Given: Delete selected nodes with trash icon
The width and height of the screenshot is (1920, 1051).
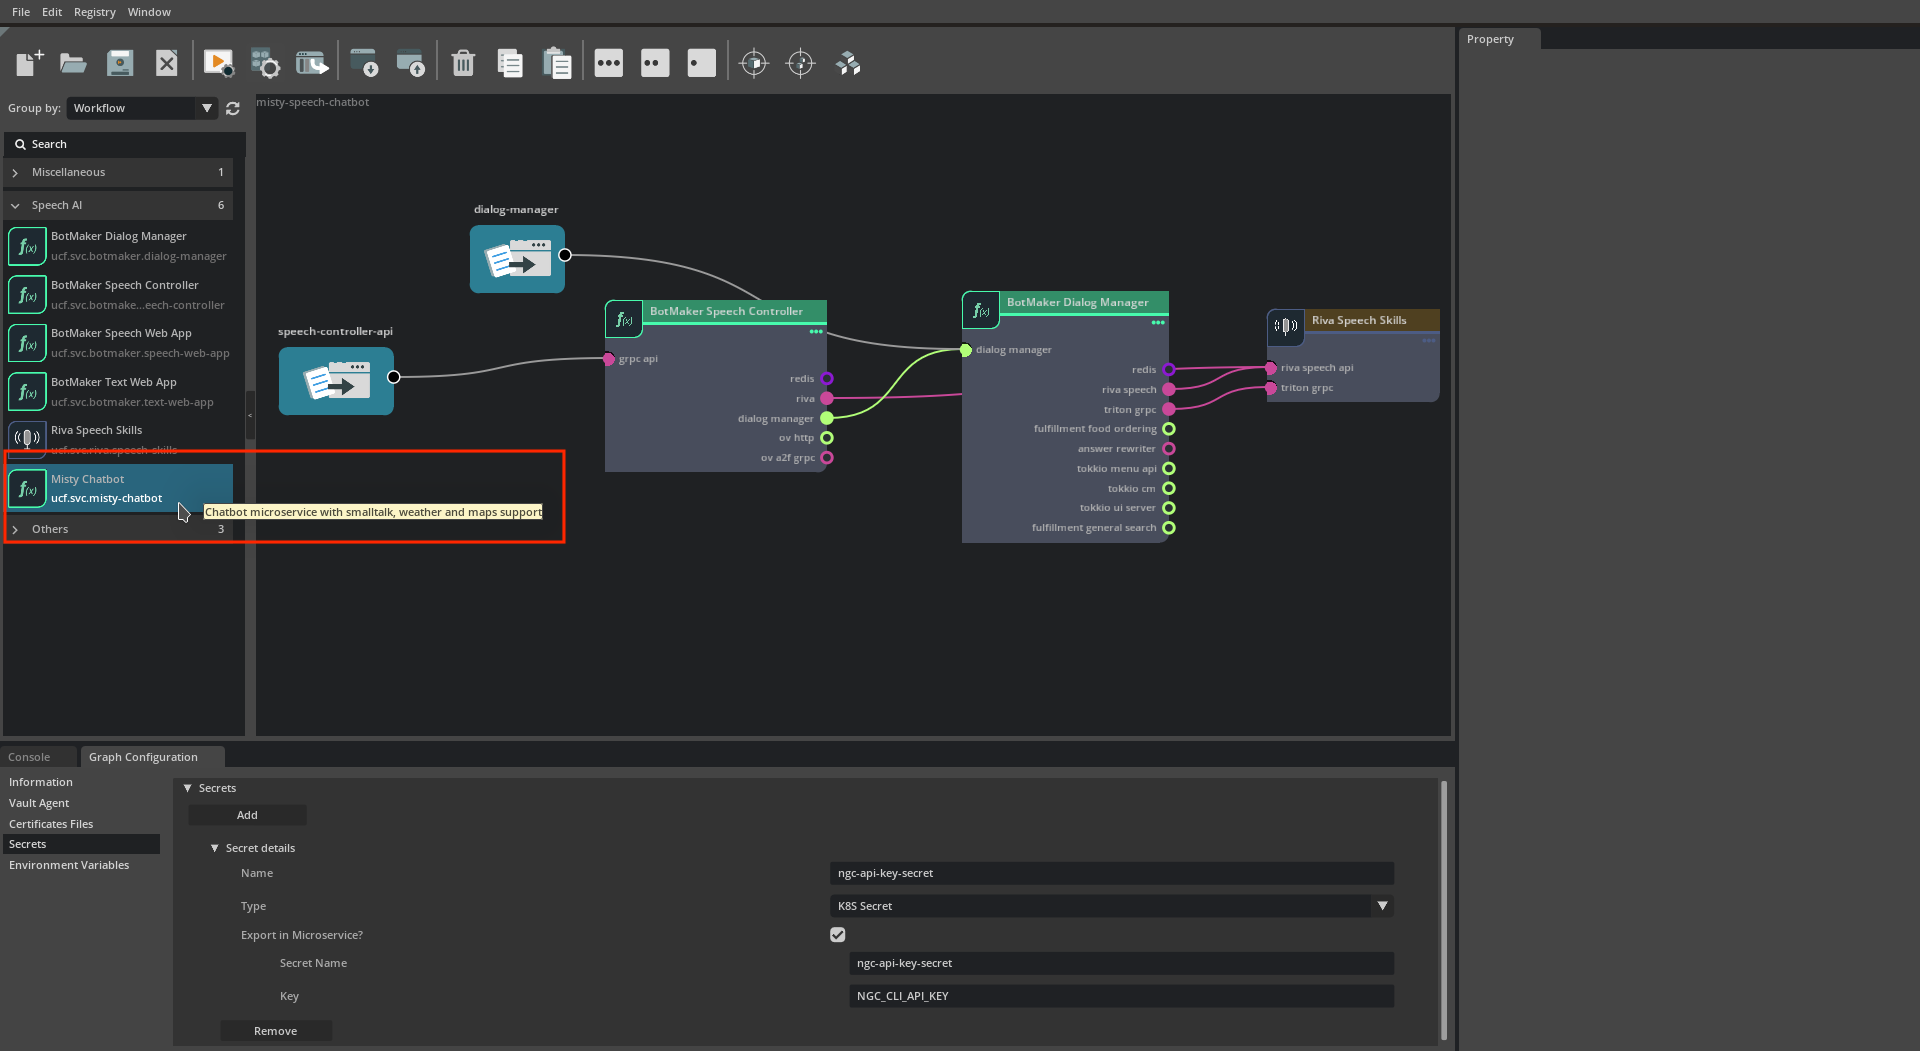Looking at the screenshot, I should [x=463, y=63].
